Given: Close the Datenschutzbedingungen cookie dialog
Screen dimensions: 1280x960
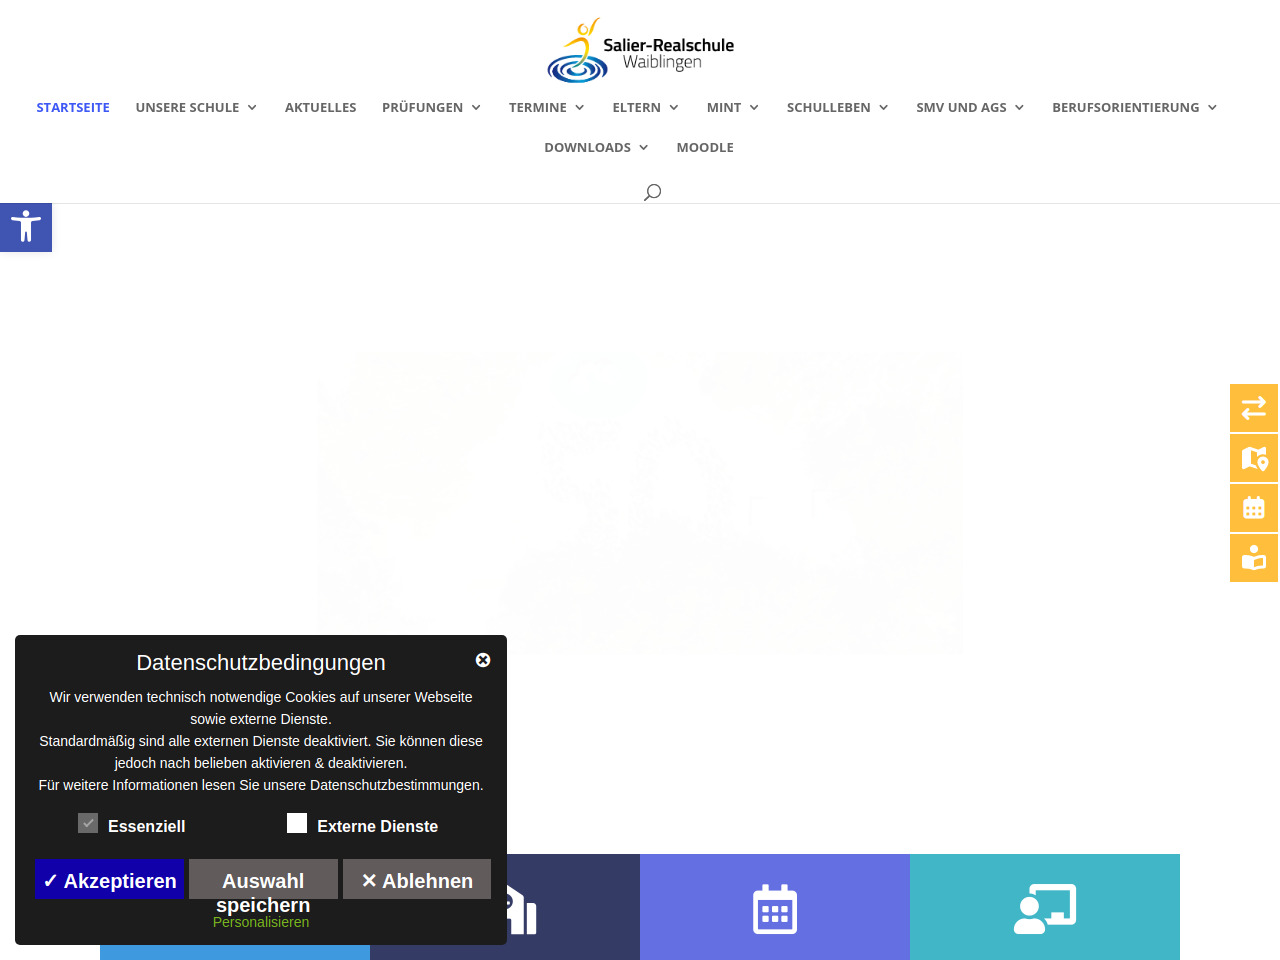Looking at the screenshot, I should (x=483, y=660).
